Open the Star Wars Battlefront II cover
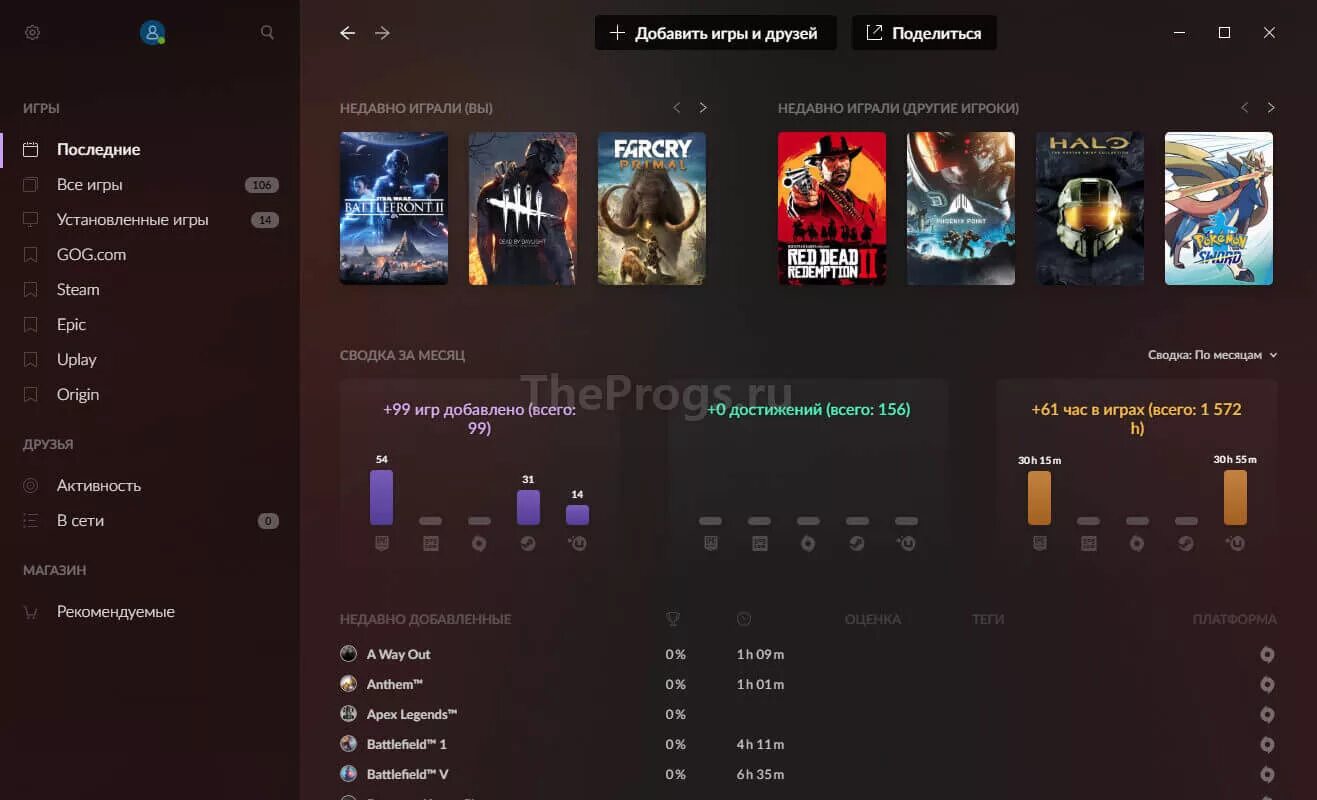Screen dimensions: 1317x800 point(394,208)
